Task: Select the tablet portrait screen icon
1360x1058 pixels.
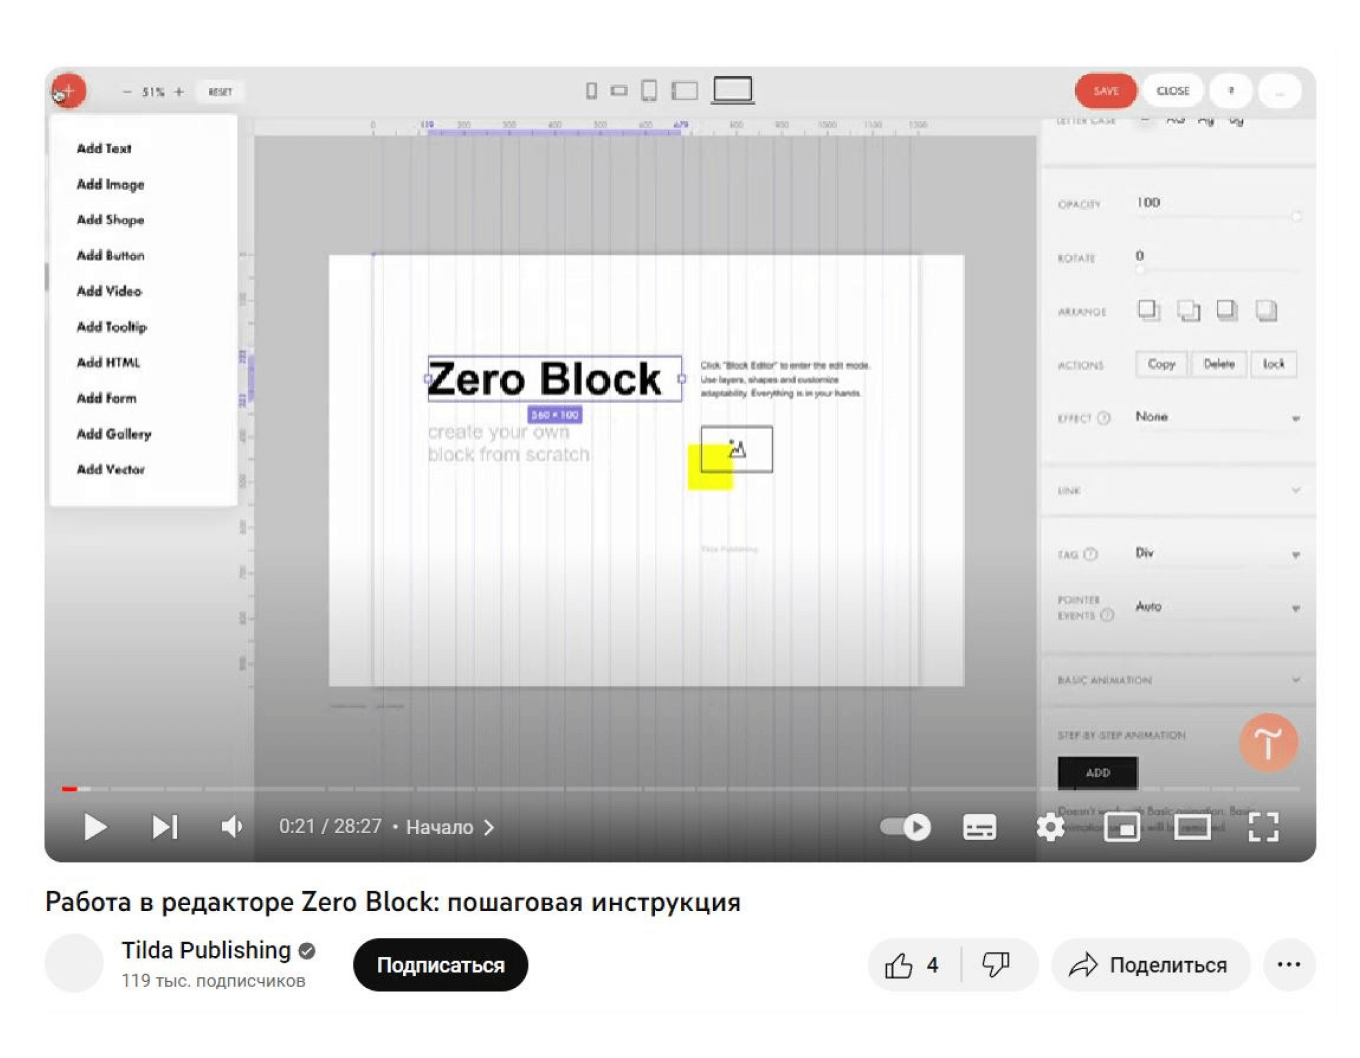Action: point(649,91)
